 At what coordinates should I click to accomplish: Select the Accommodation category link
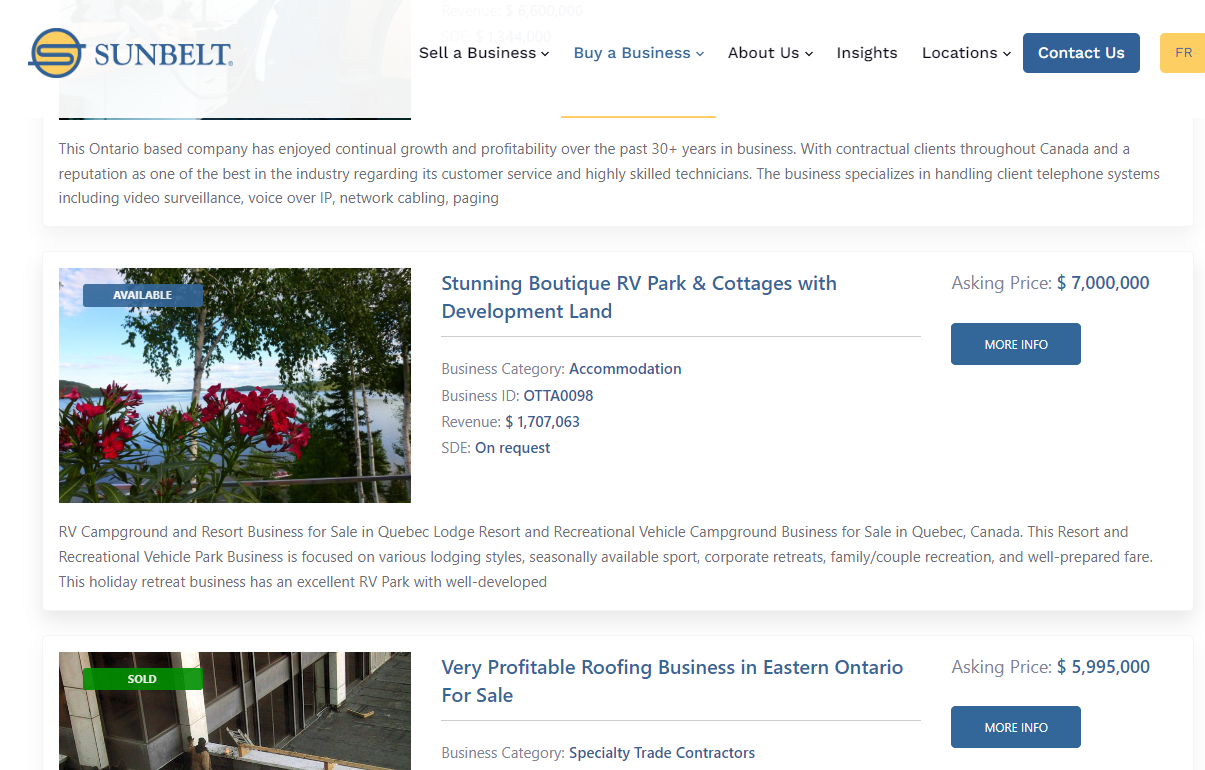625,369
